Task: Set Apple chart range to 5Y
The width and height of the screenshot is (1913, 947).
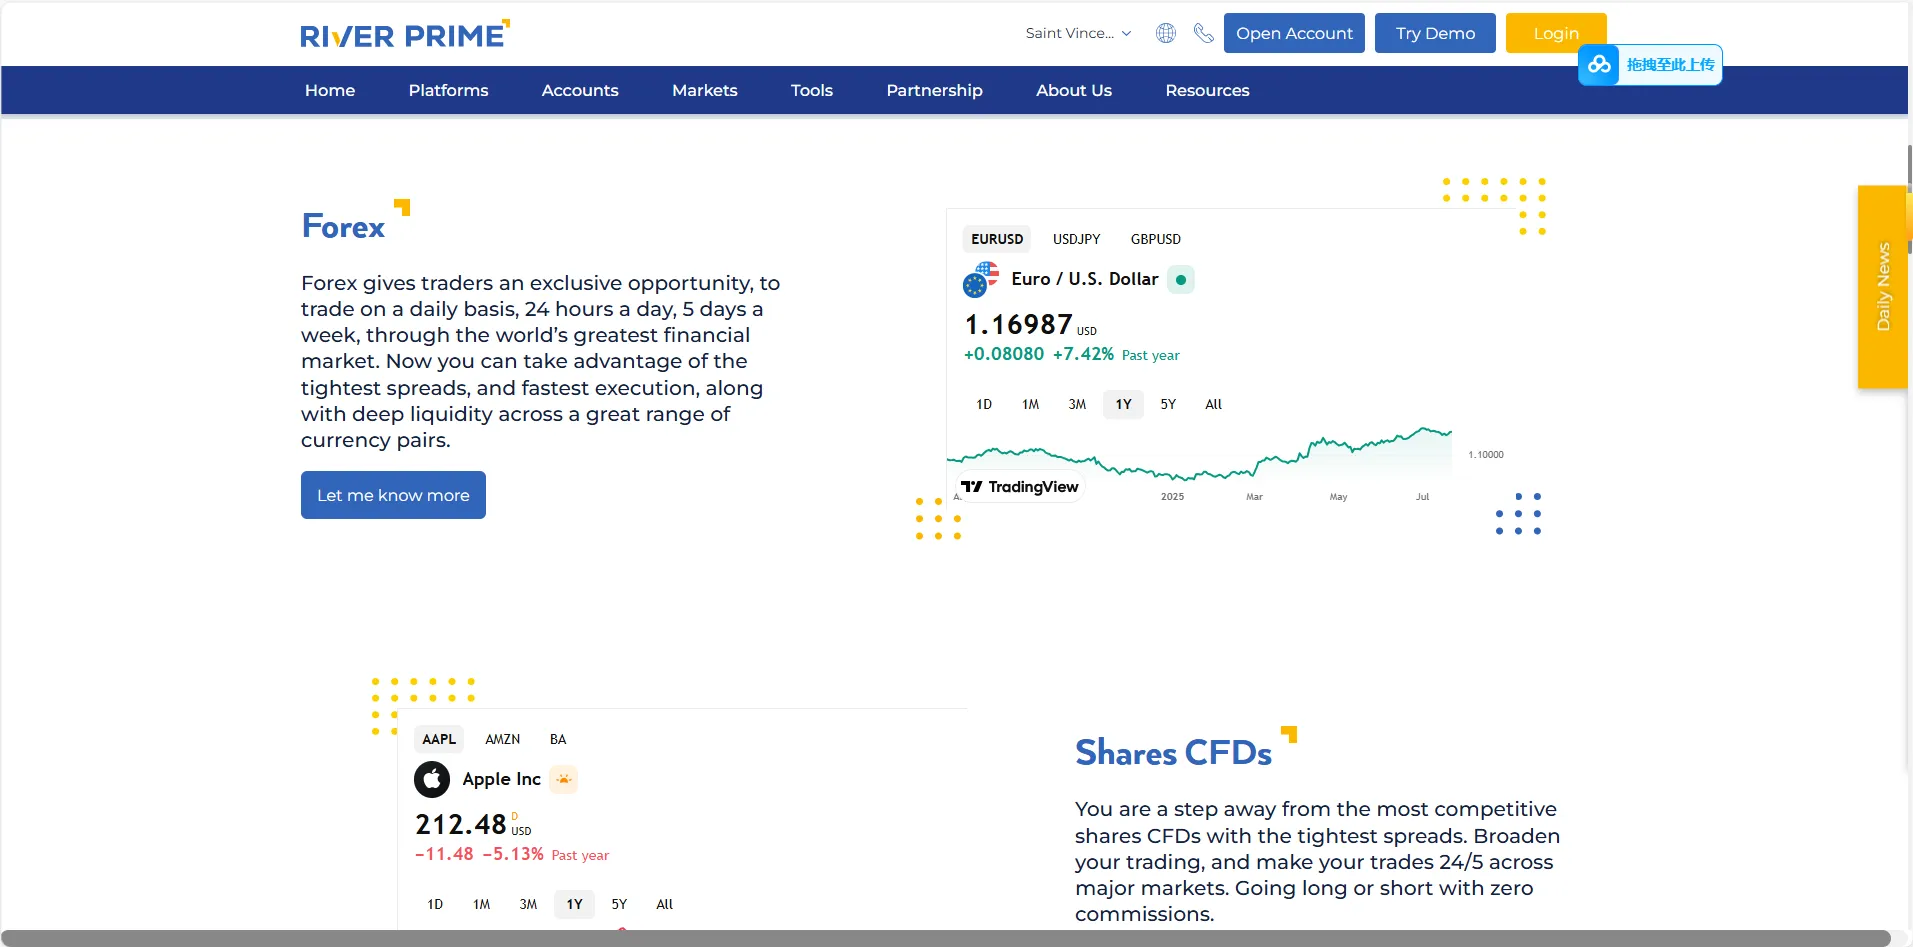Action: coord(619,904)
